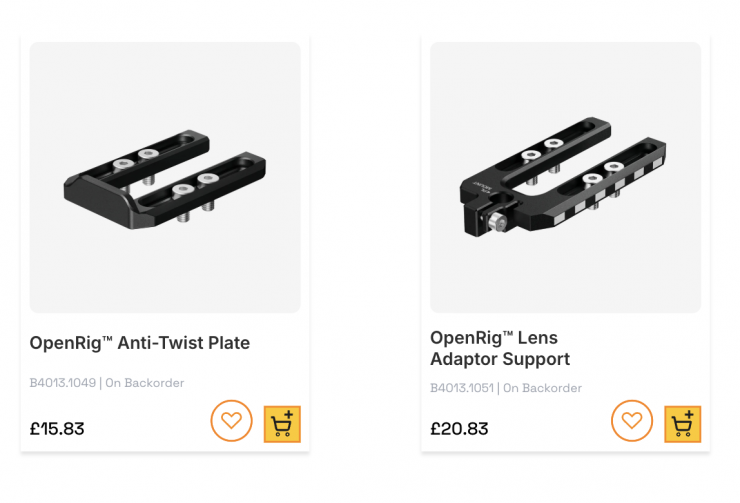740x503 pixels.
Task: Click white card area beside the £20.83 price
Action: coord(550,428)
